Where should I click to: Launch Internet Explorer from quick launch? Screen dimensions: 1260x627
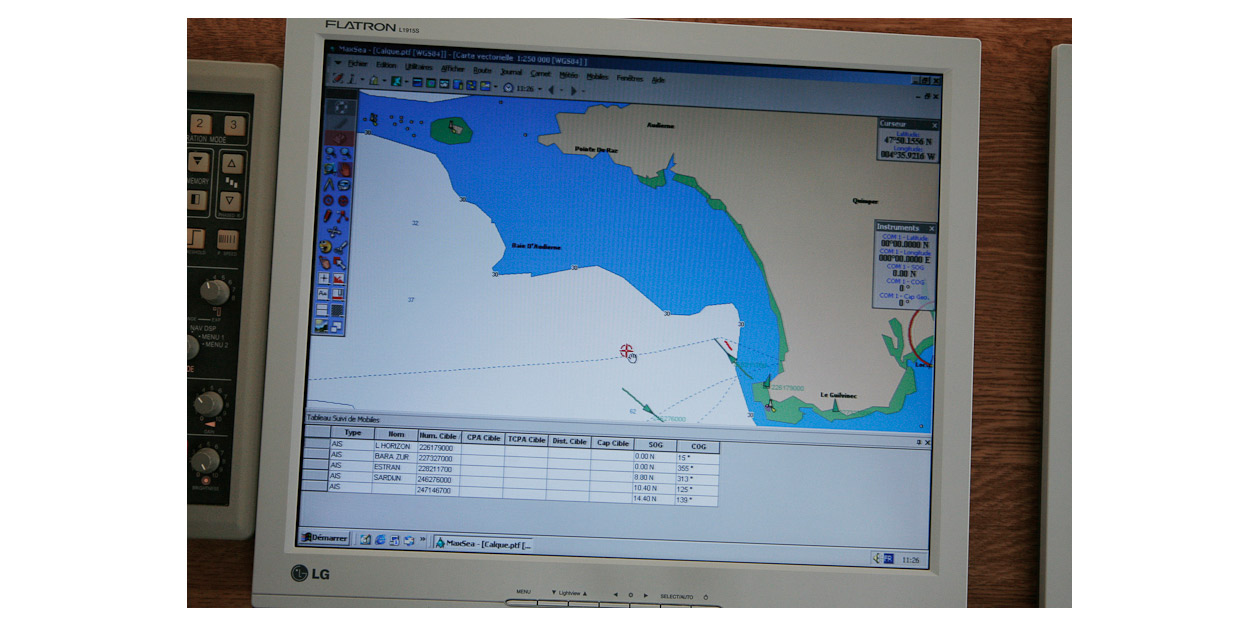click(380, 540)
